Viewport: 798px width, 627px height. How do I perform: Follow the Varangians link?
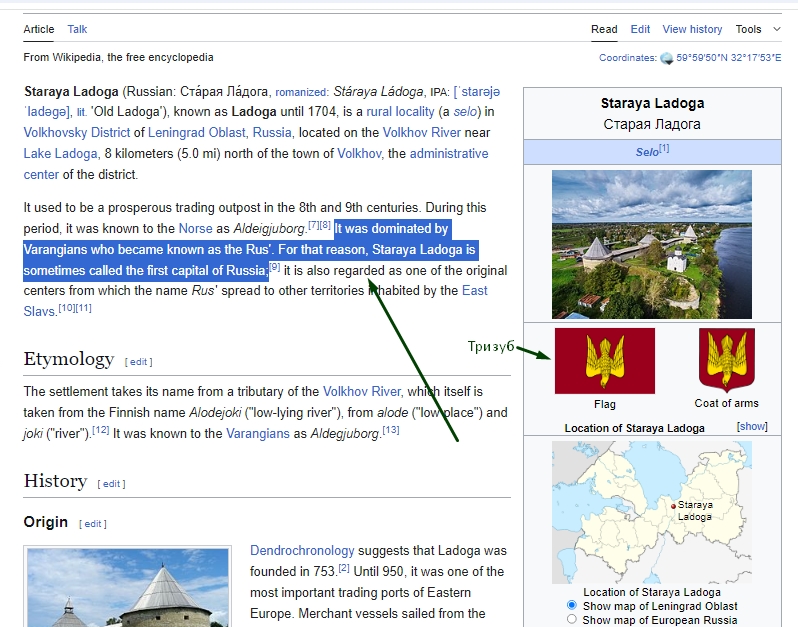pyautogui.click(x=258, y=434)
